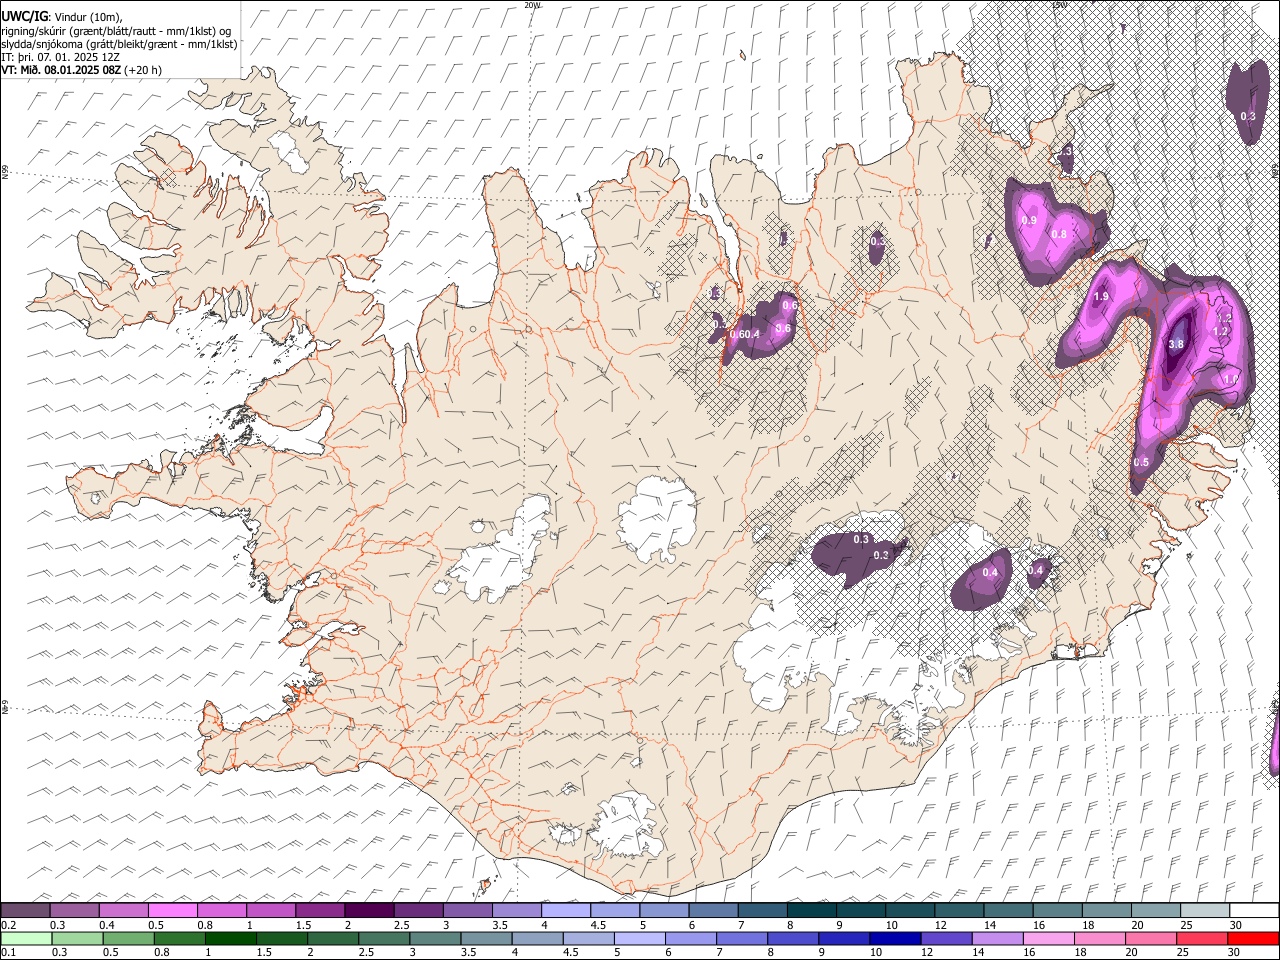Pick the 4.5 swatch in the upper snow legend row
Viewport: 1280px width, 960px height.
pyautogui.click(x=615, y=911)
